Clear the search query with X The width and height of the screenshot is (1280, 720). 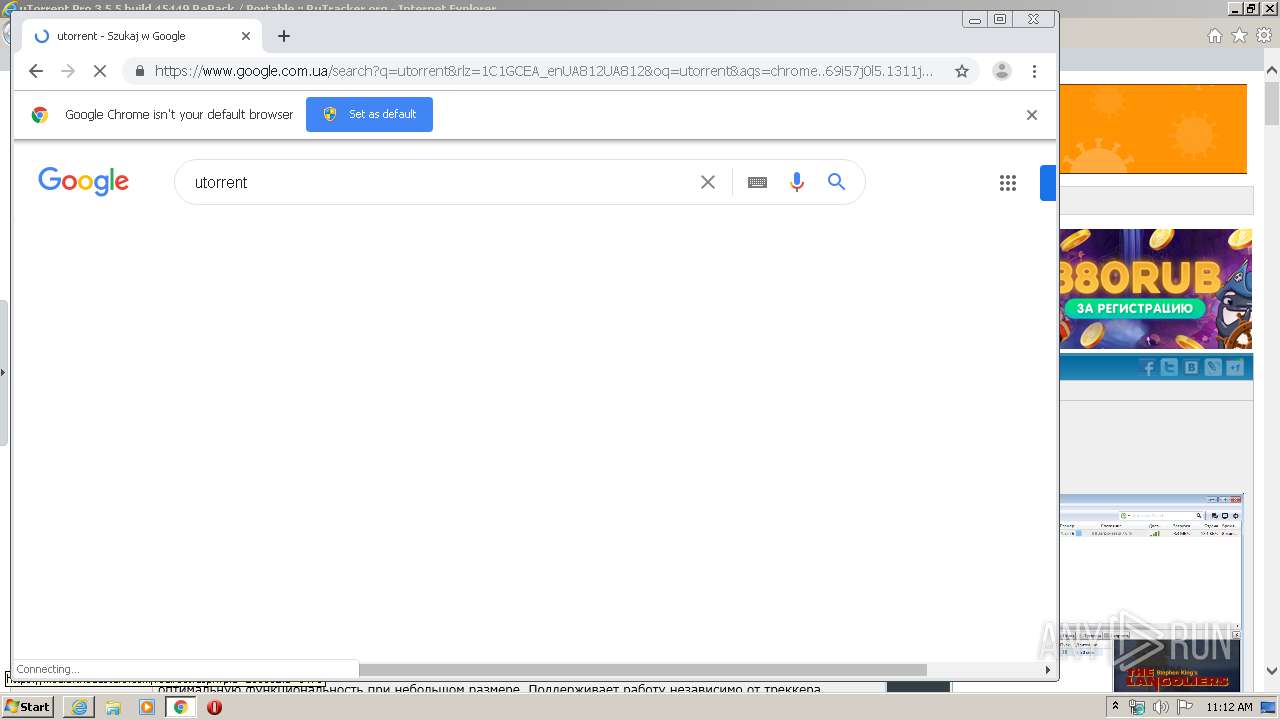coord(708,182)
